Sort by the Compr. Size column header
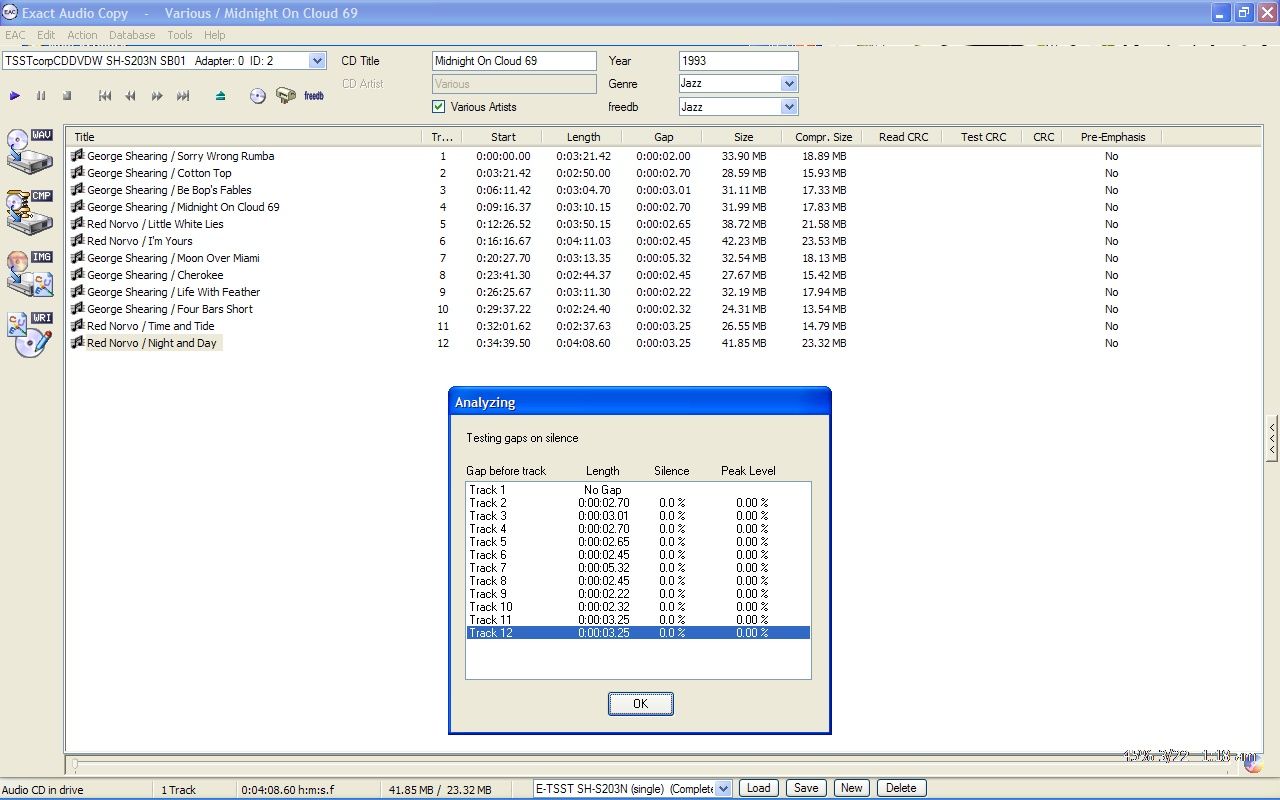The image size is (1280, 800). pos(823,137)
